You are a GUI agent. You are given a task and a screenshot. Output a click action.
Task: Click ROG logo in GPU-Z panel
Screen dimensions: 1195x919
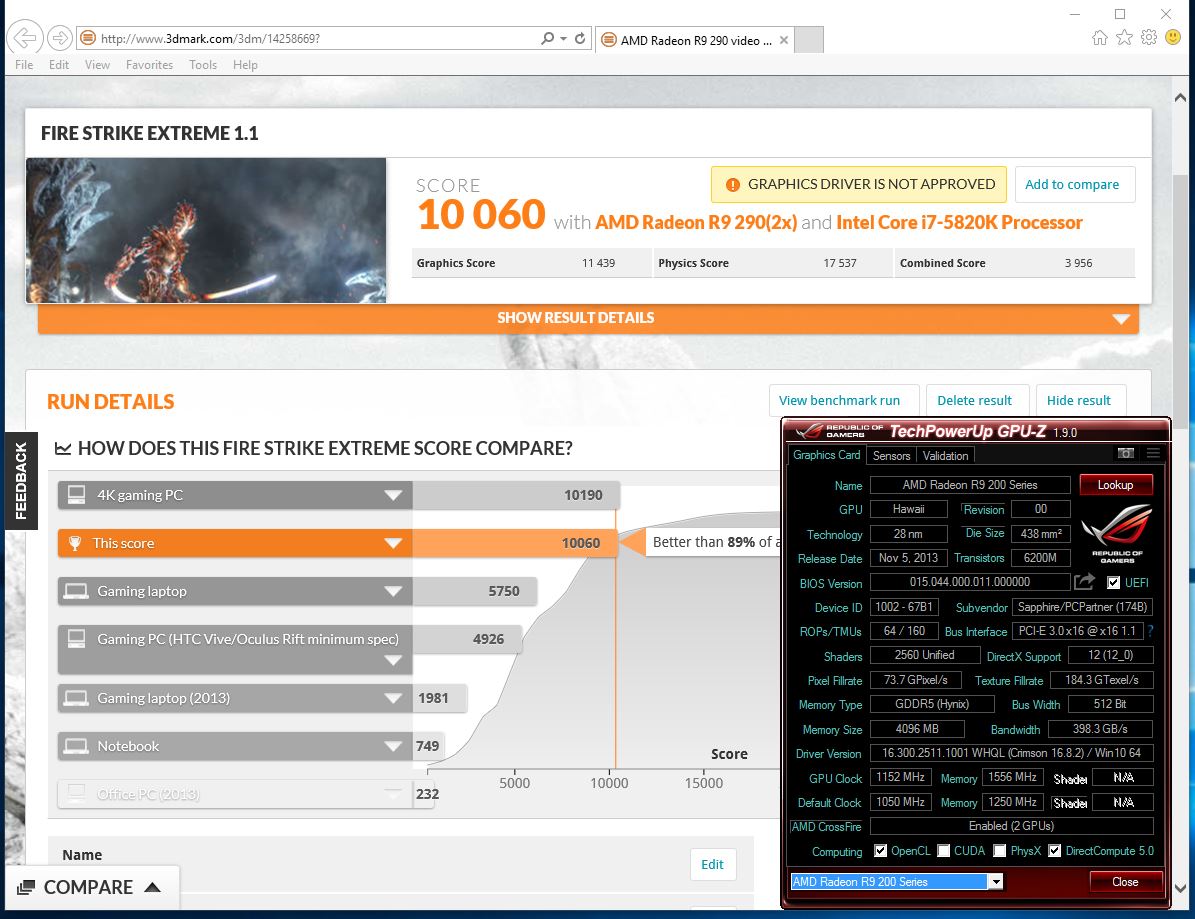[x=1117, y=533]
